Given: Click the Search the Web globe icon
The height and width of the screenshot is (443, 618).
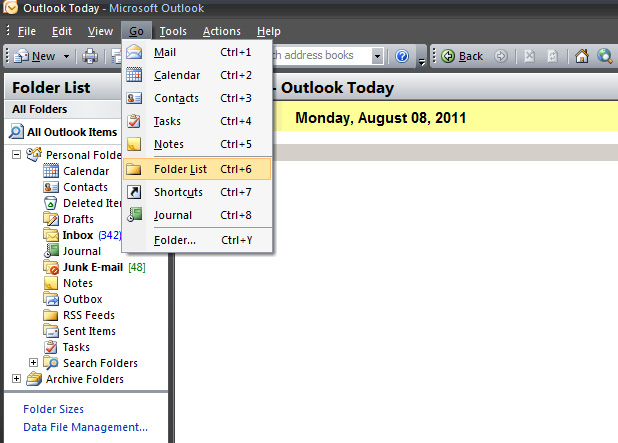Looking at the screenshot, I should click(x=605, y=56).
